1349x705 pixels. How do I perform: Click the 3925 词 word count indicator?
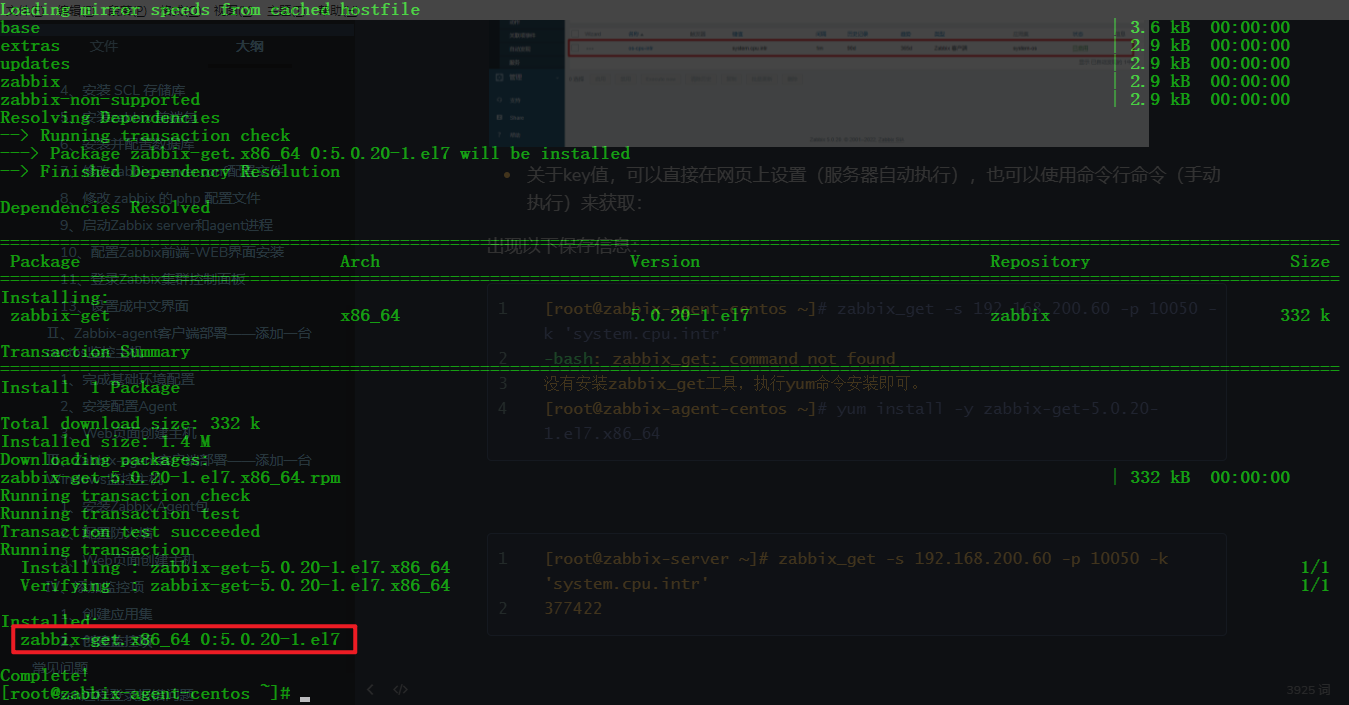tap(1308, 689)
